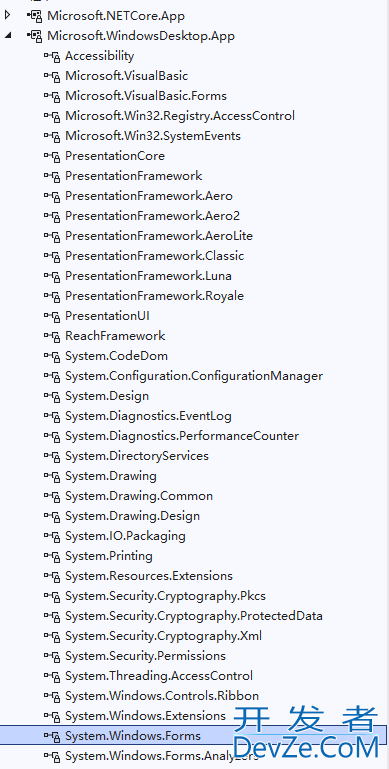Image resolution: width=389 pixels, height=769 pixels.
Task: Click the PresentationCore assembly icon
Action: click(x=52, y=156)
